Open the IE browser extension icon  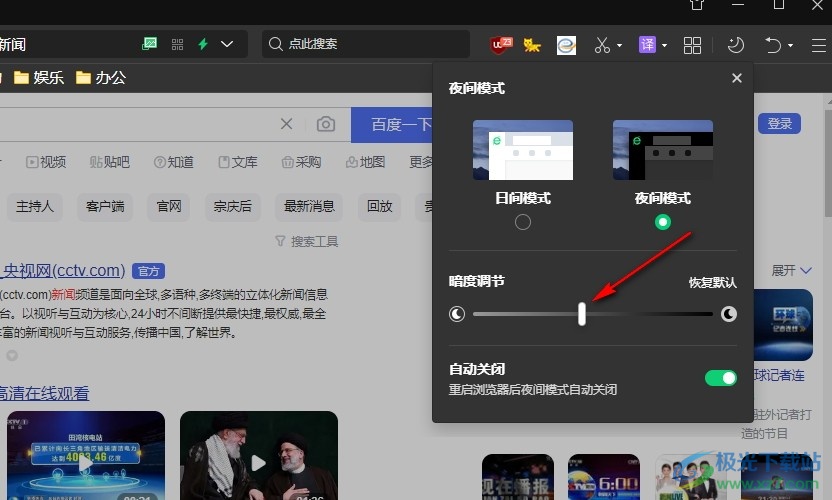click(566, 45)
